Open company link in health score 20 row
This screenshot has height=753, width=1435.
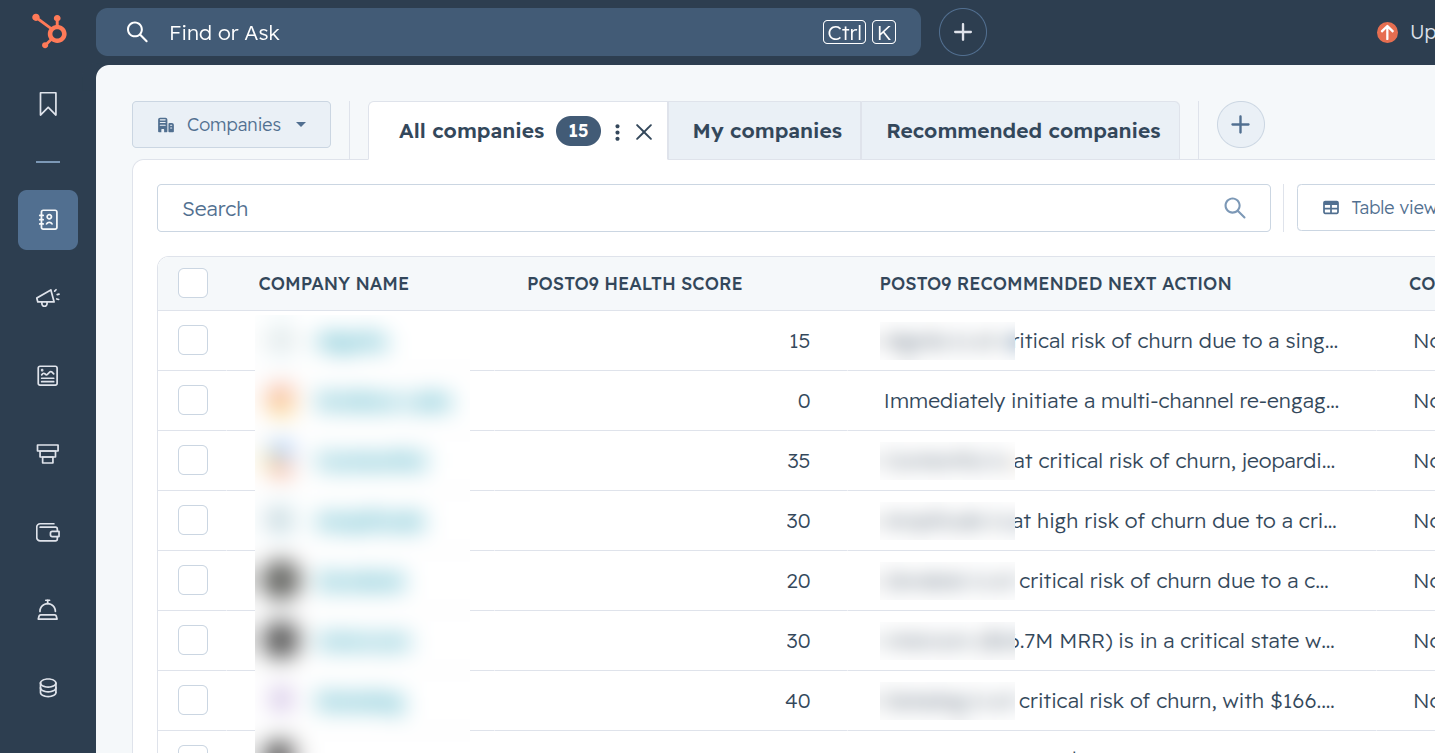tap(360, 581)
